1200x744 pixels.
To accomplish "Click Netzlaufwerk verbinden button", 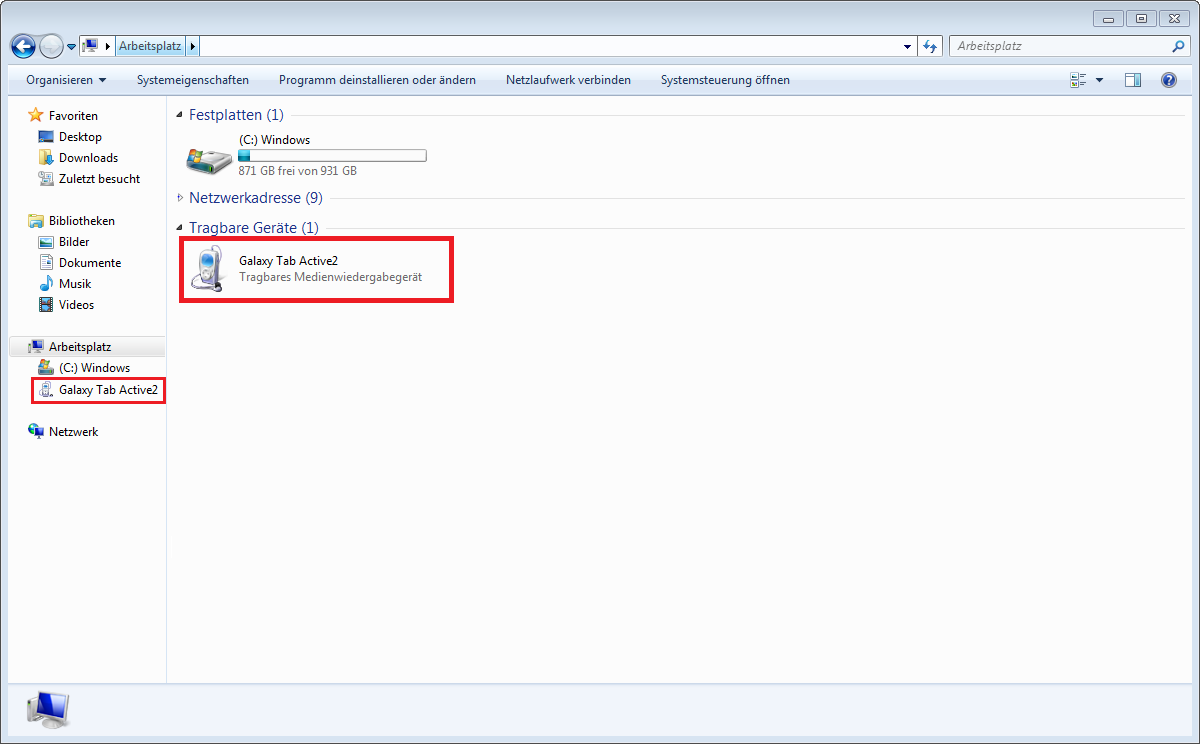I will coord(568,80).
